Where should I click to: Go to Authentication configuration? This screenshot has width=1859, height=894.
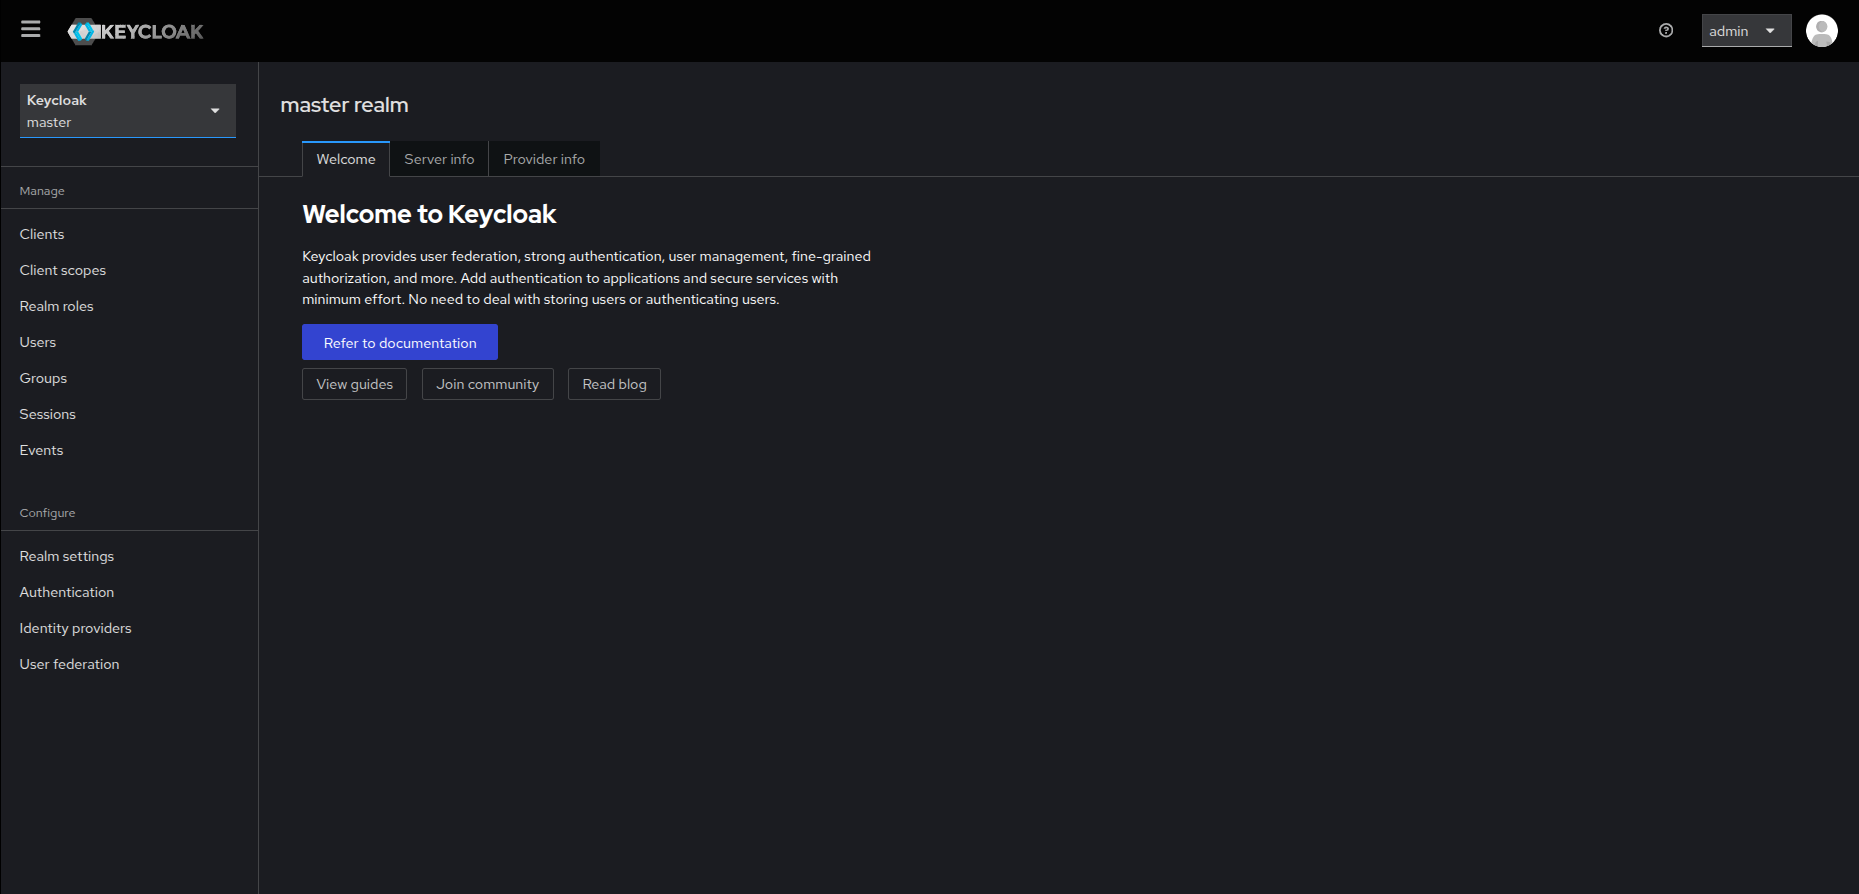pos(129,592)
